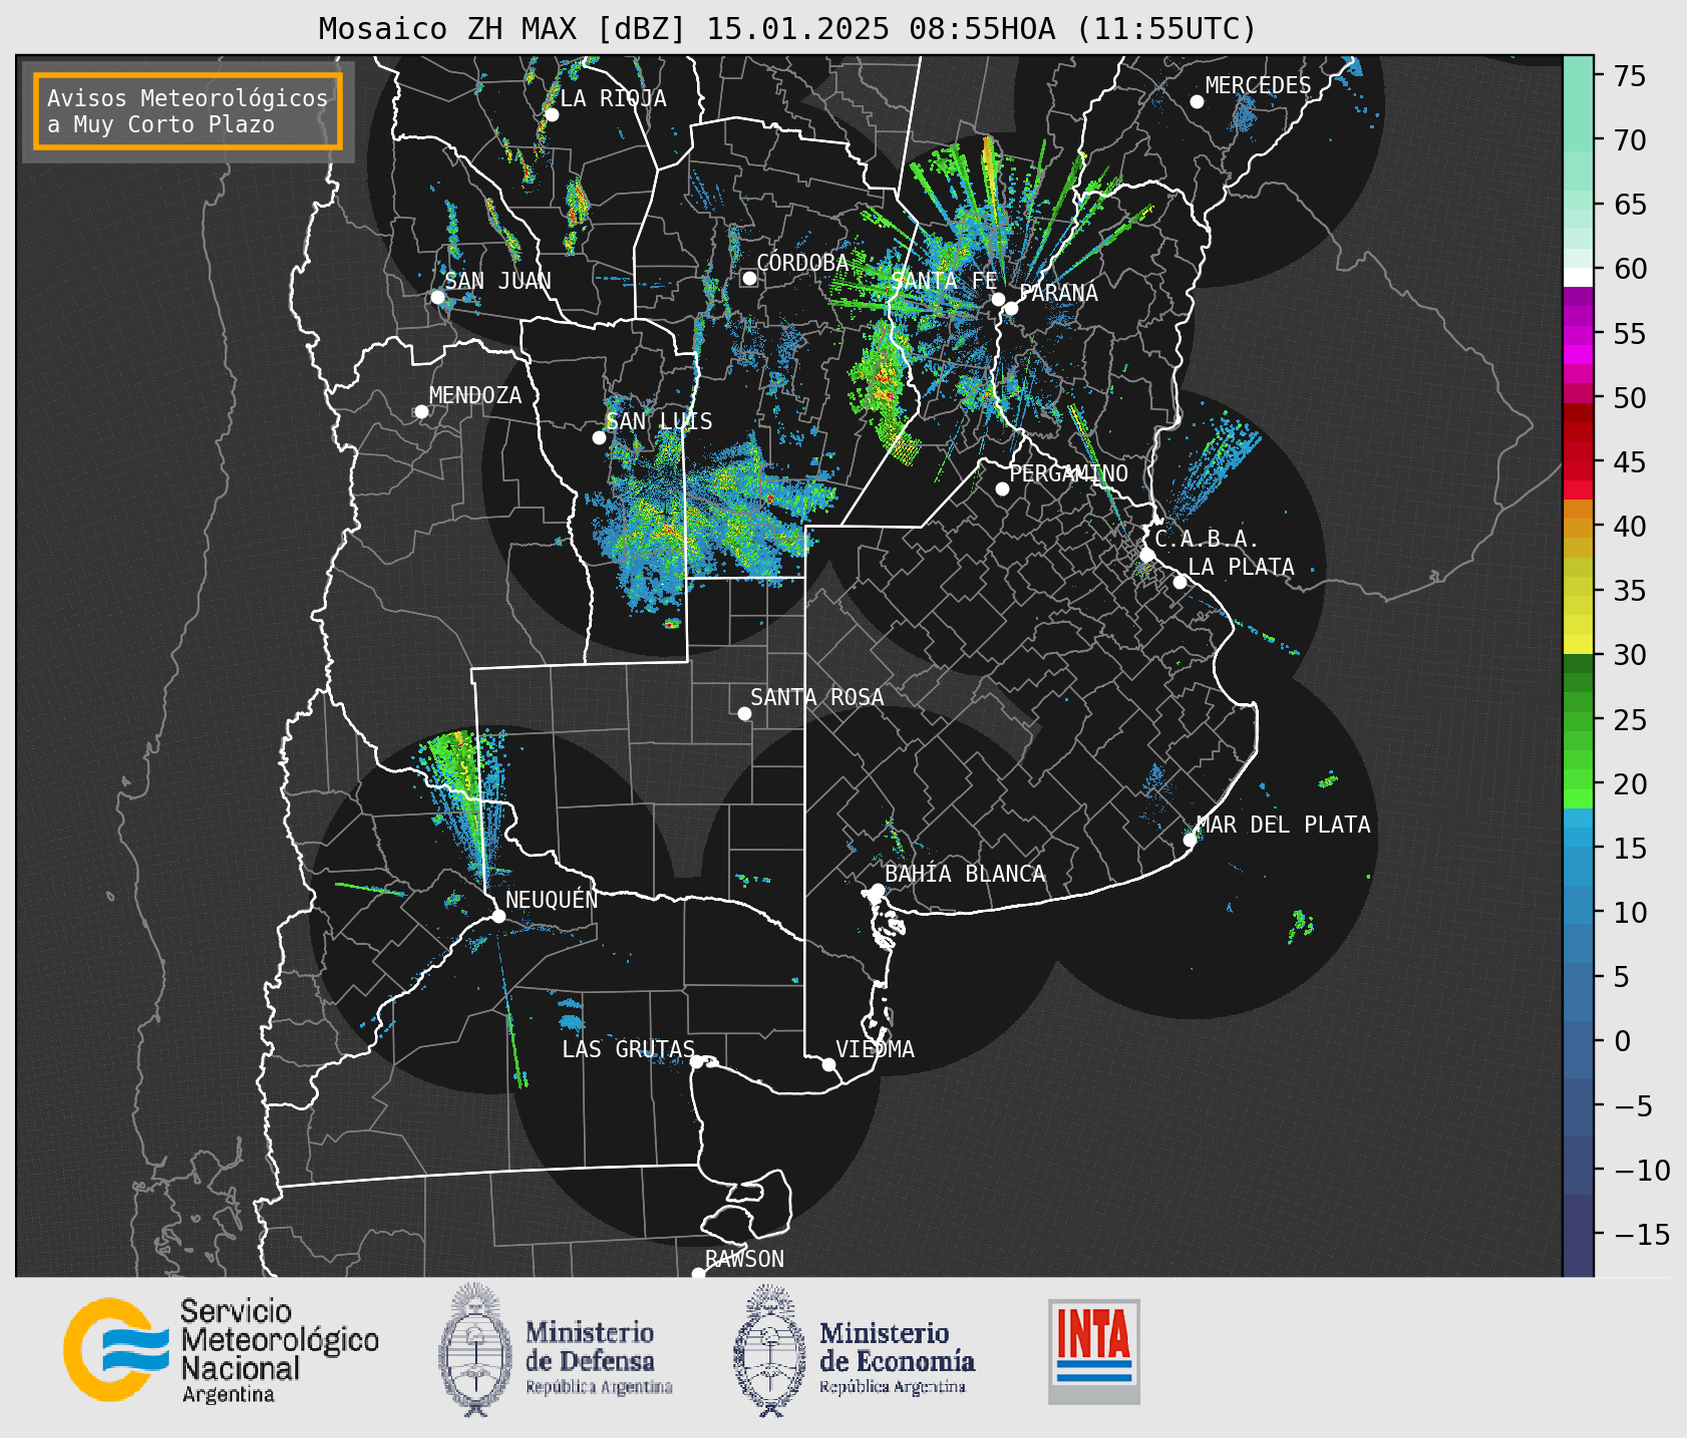Click the RAWSON city marker dot
The image size is (1687, 1438).
(x=698, y=1274)
